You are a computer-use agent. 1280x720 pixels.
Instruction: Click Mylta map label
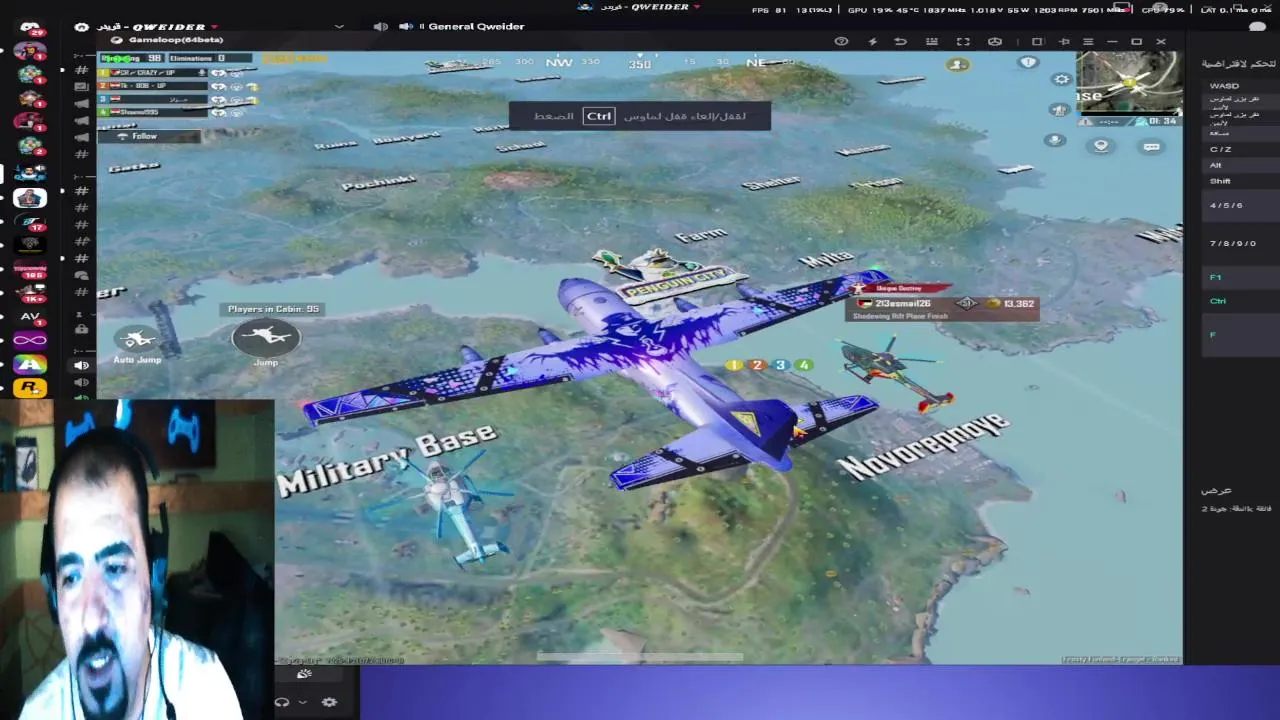(827, 259)
